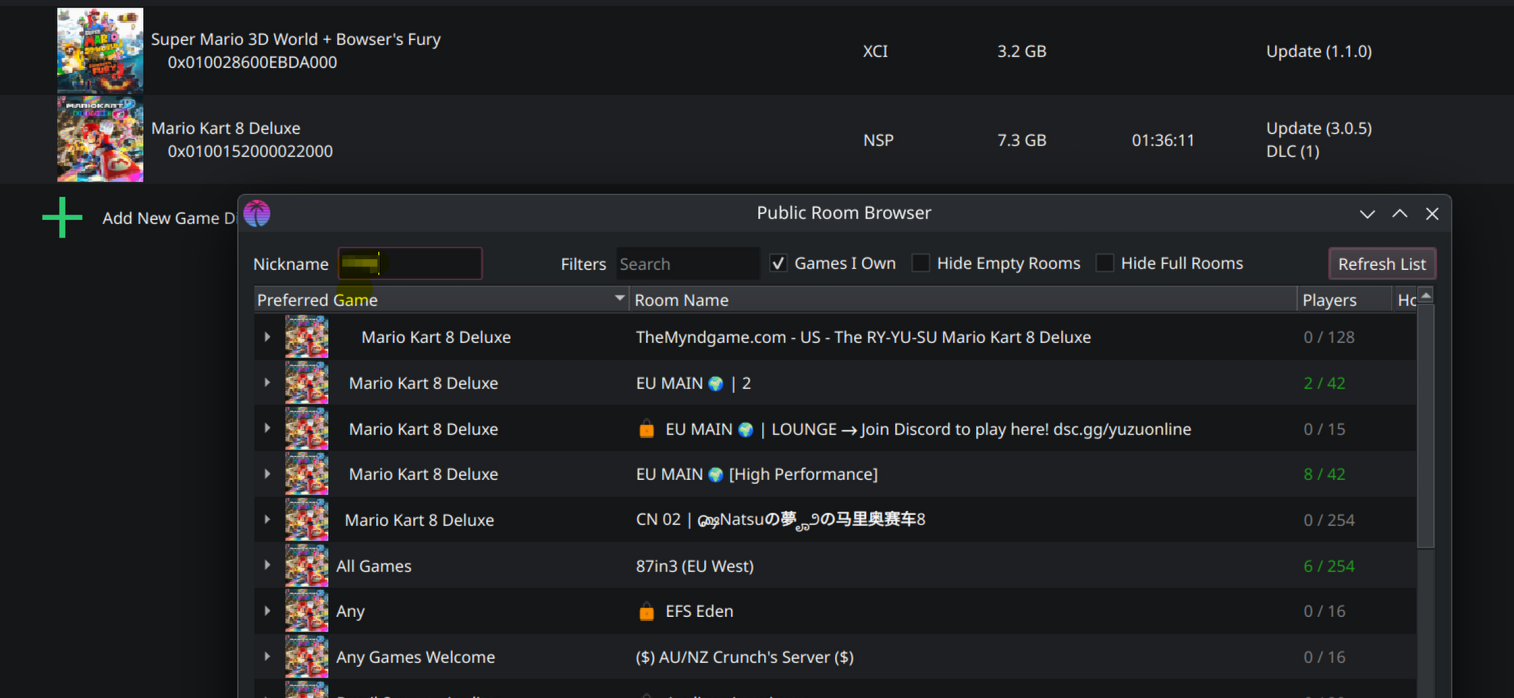Click lock icon on EU MAIN LOUNGE room
This screenshot has width=1514, height=698.
[647, 429]
